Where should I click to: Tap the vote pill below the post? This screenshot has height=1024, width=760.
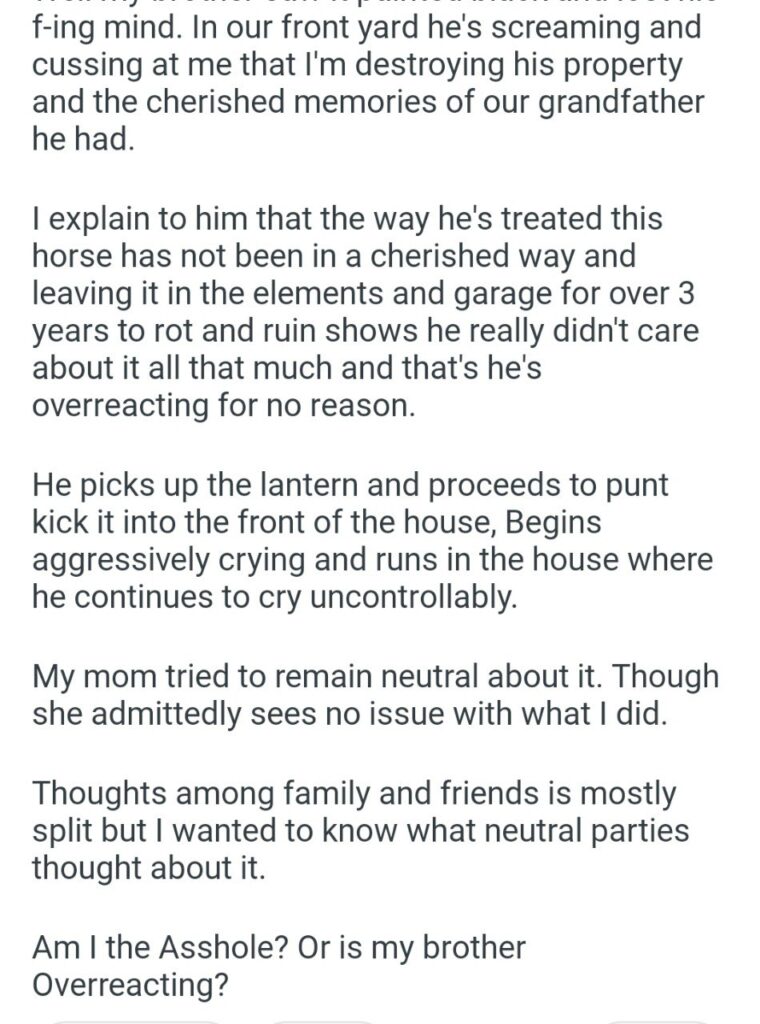point(135,1019)
